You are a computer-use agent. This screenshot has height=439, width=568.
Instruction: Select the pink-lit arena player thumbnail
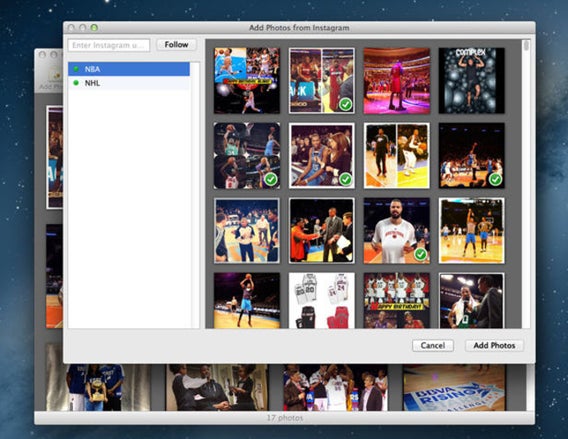click(397, 80)
